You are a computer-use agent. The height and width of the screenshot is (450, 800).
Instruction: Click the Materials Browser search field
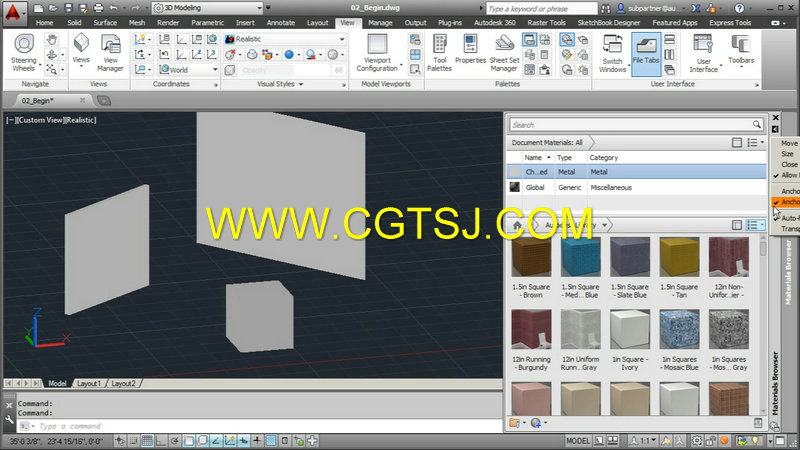click(632, 124)
